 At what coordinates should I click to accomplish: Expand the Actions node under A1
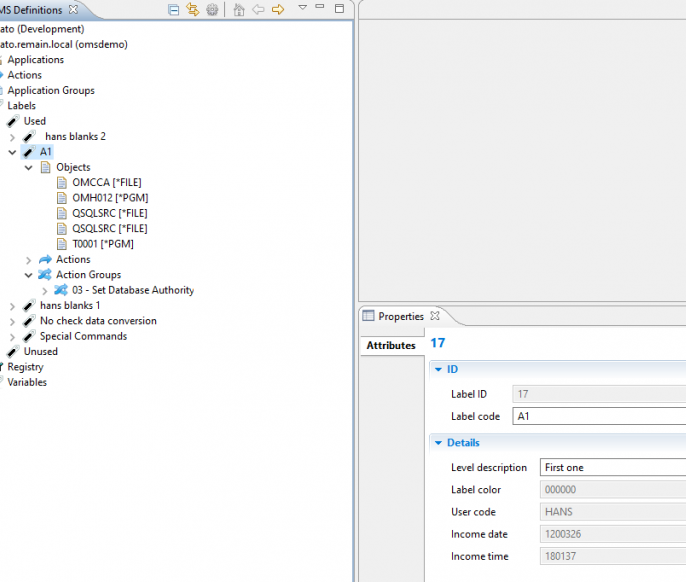tap(28, 260)
